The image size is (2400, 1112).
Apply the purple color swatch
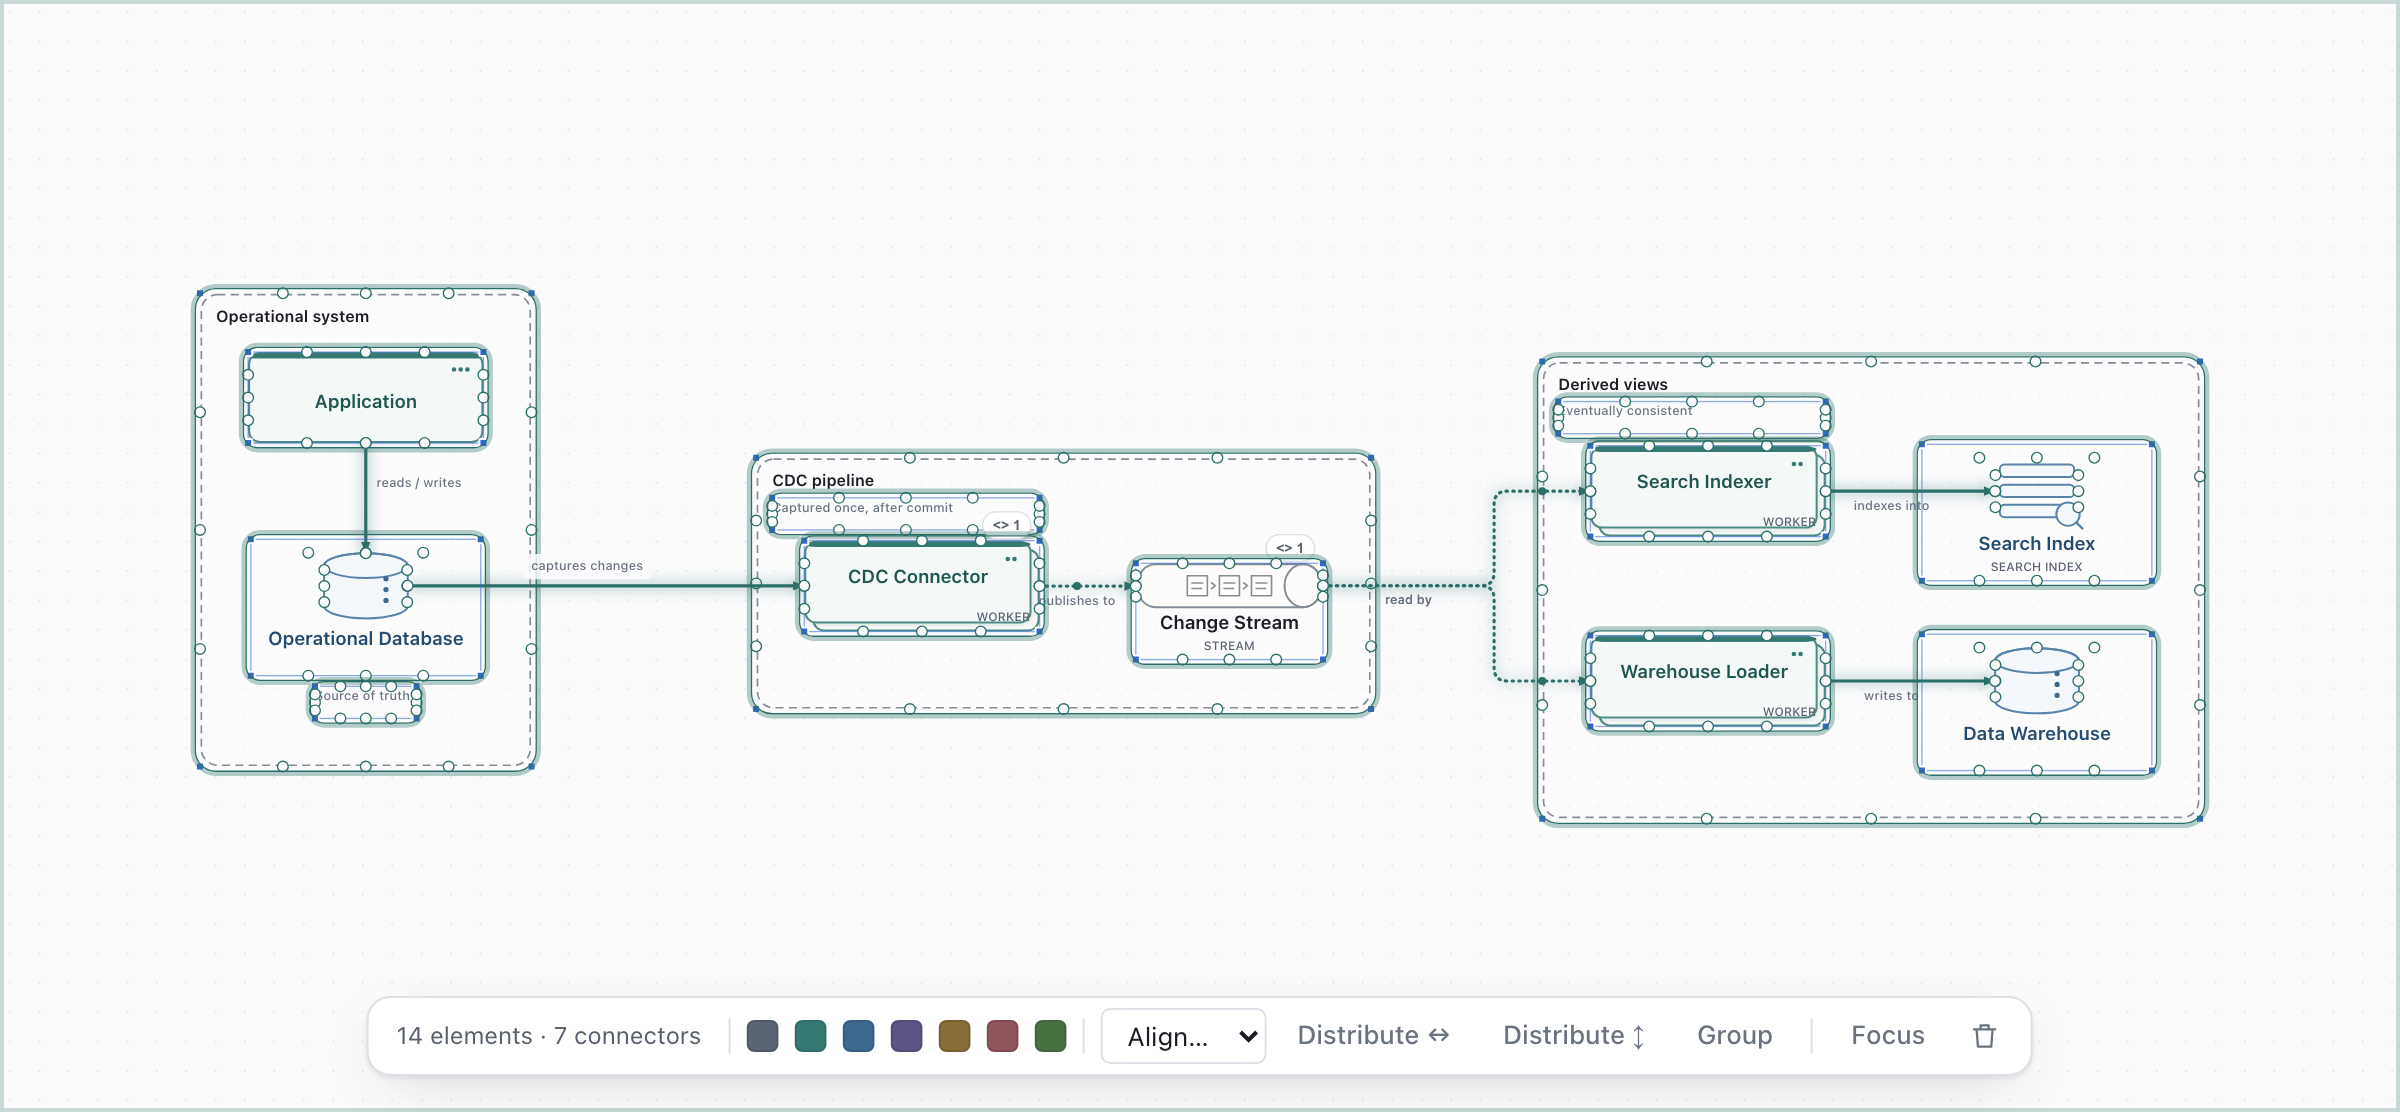pyautogui.click(x=906, y=1036)
